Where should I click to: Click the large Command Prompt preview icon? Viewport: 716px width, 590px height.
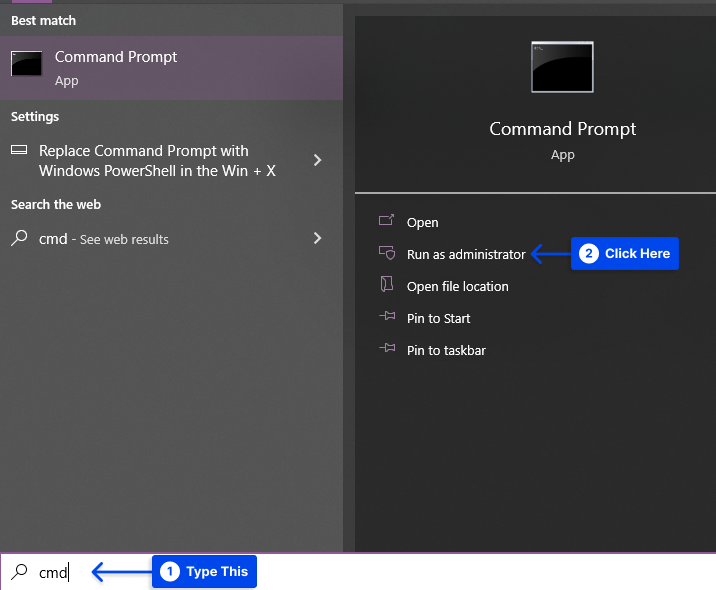tap(562, 67)
